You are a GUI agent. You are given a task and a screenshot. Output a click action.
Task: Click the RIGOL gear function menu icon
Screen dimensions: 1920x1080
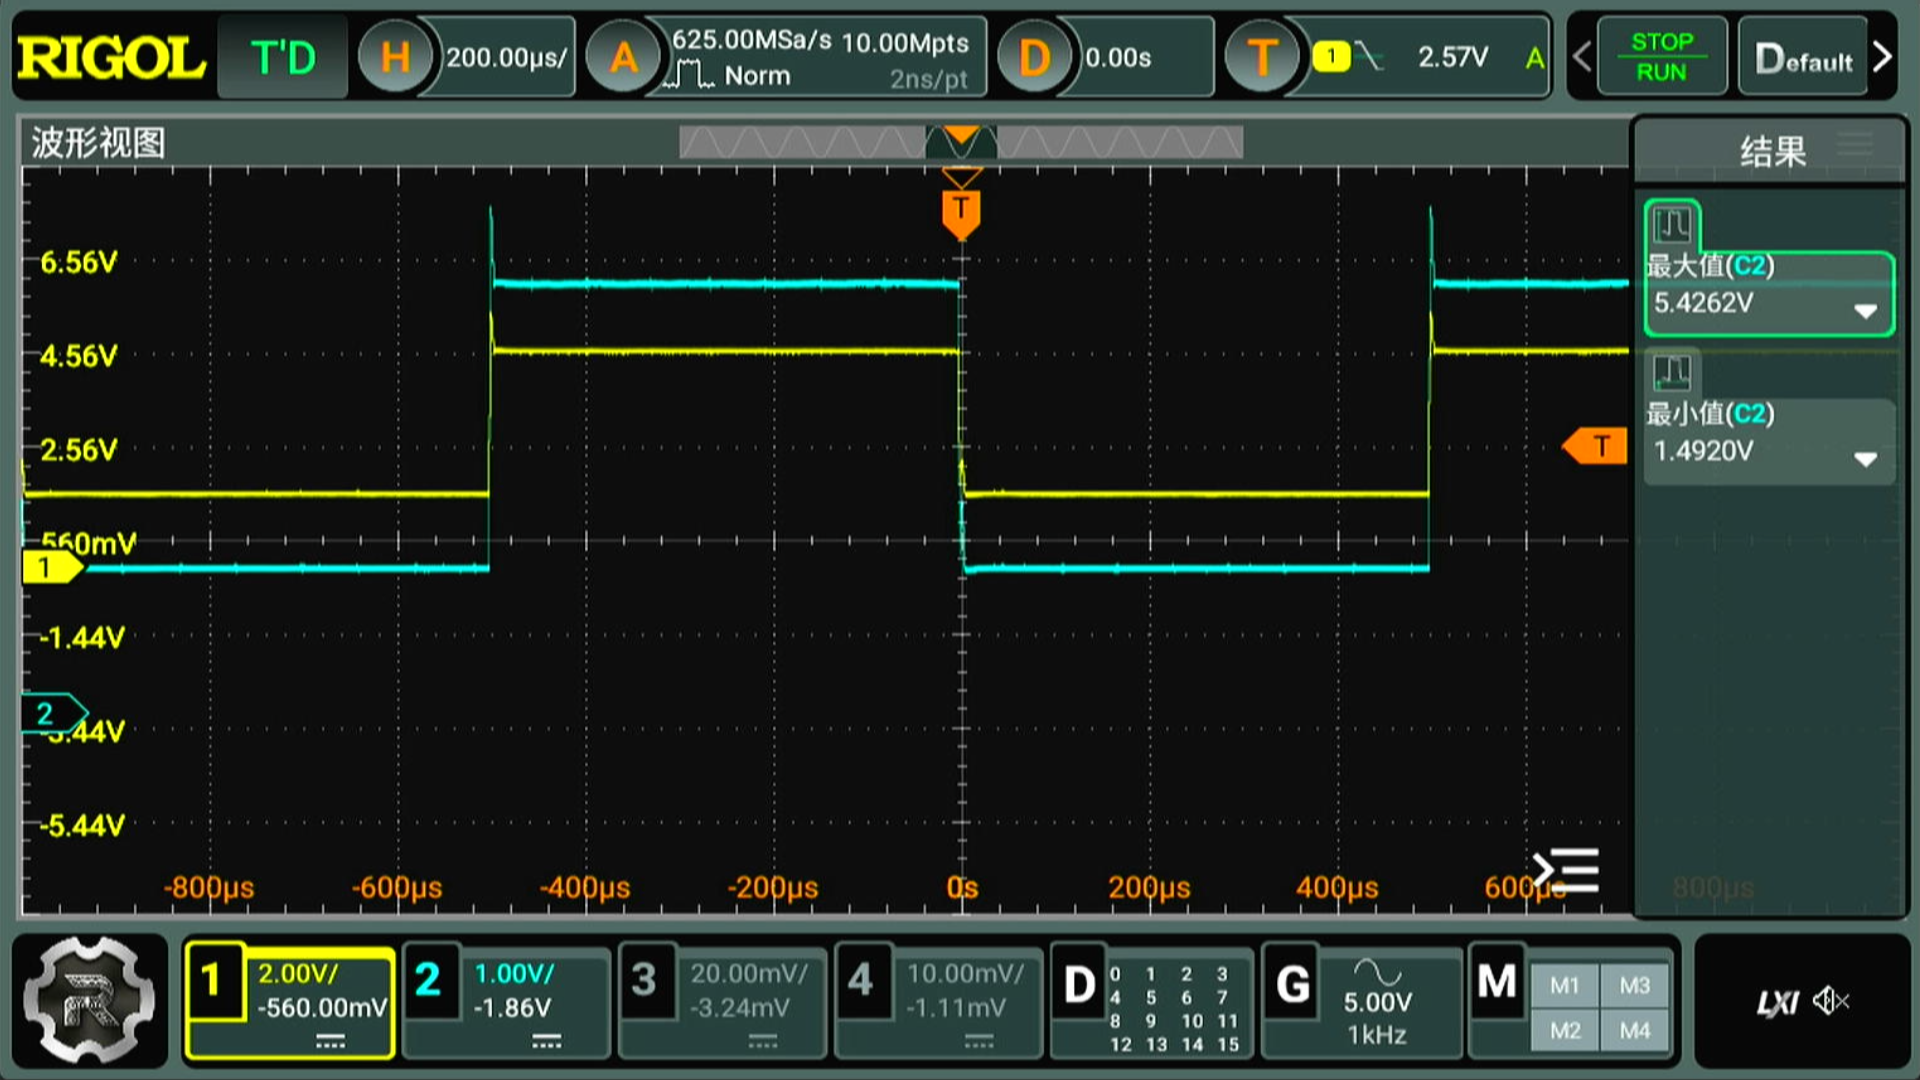(89, 1000)
